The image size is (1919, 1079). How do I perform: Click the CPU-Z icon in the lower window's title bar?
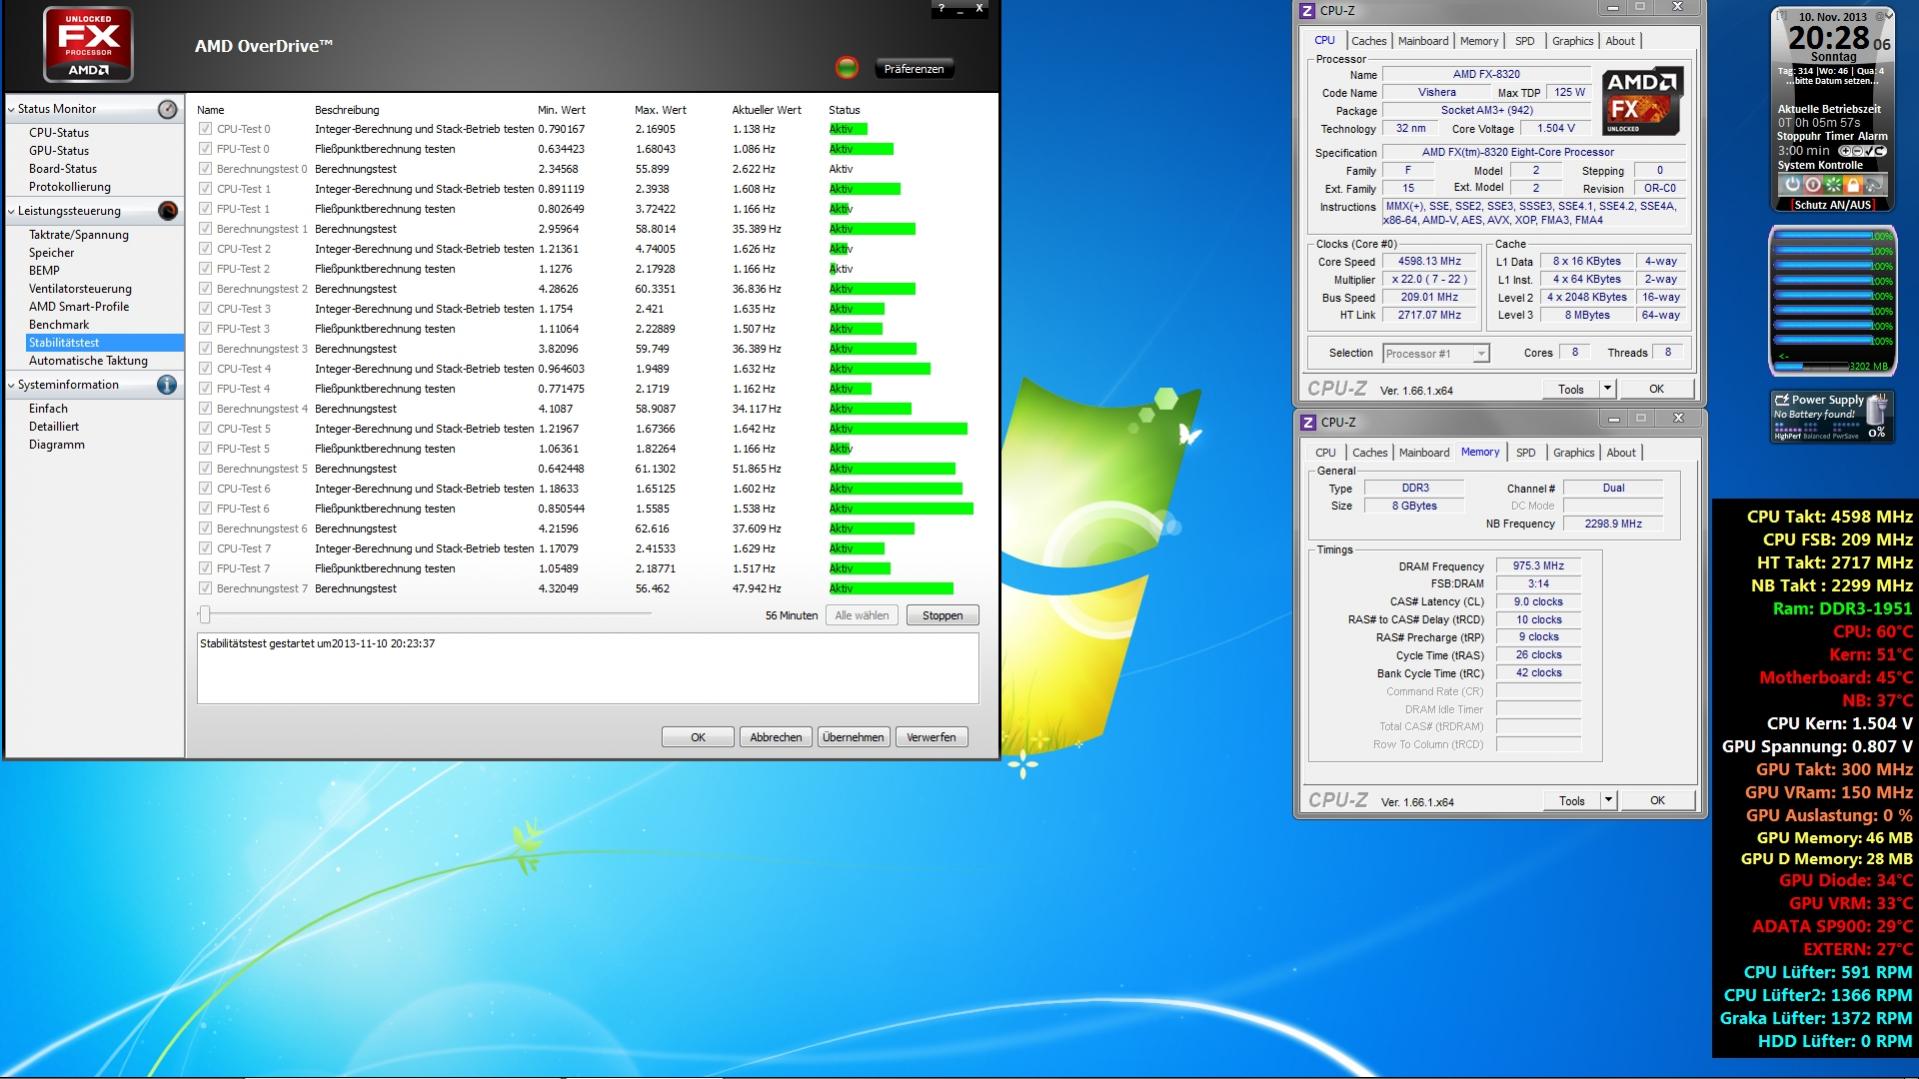click(1308, 423)
